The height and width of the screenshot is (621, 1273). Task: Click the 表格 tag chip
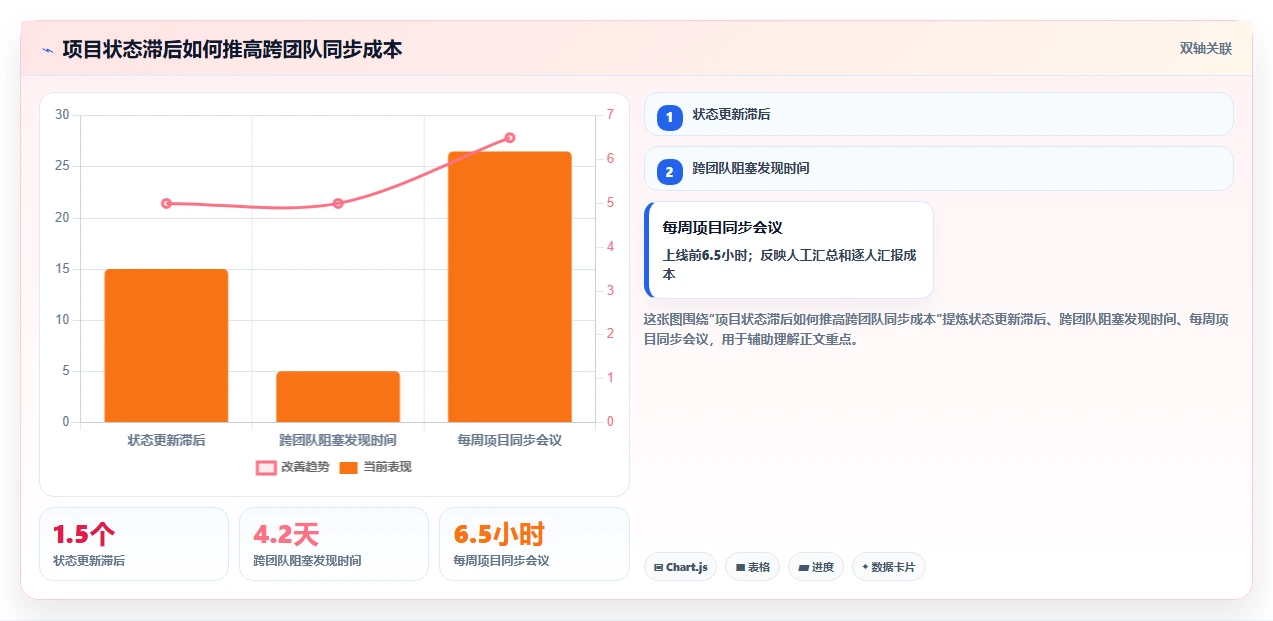coord(753,567)
